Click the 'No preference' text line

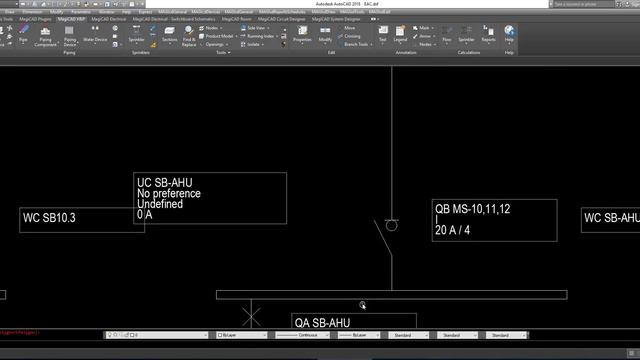(169, 193)
